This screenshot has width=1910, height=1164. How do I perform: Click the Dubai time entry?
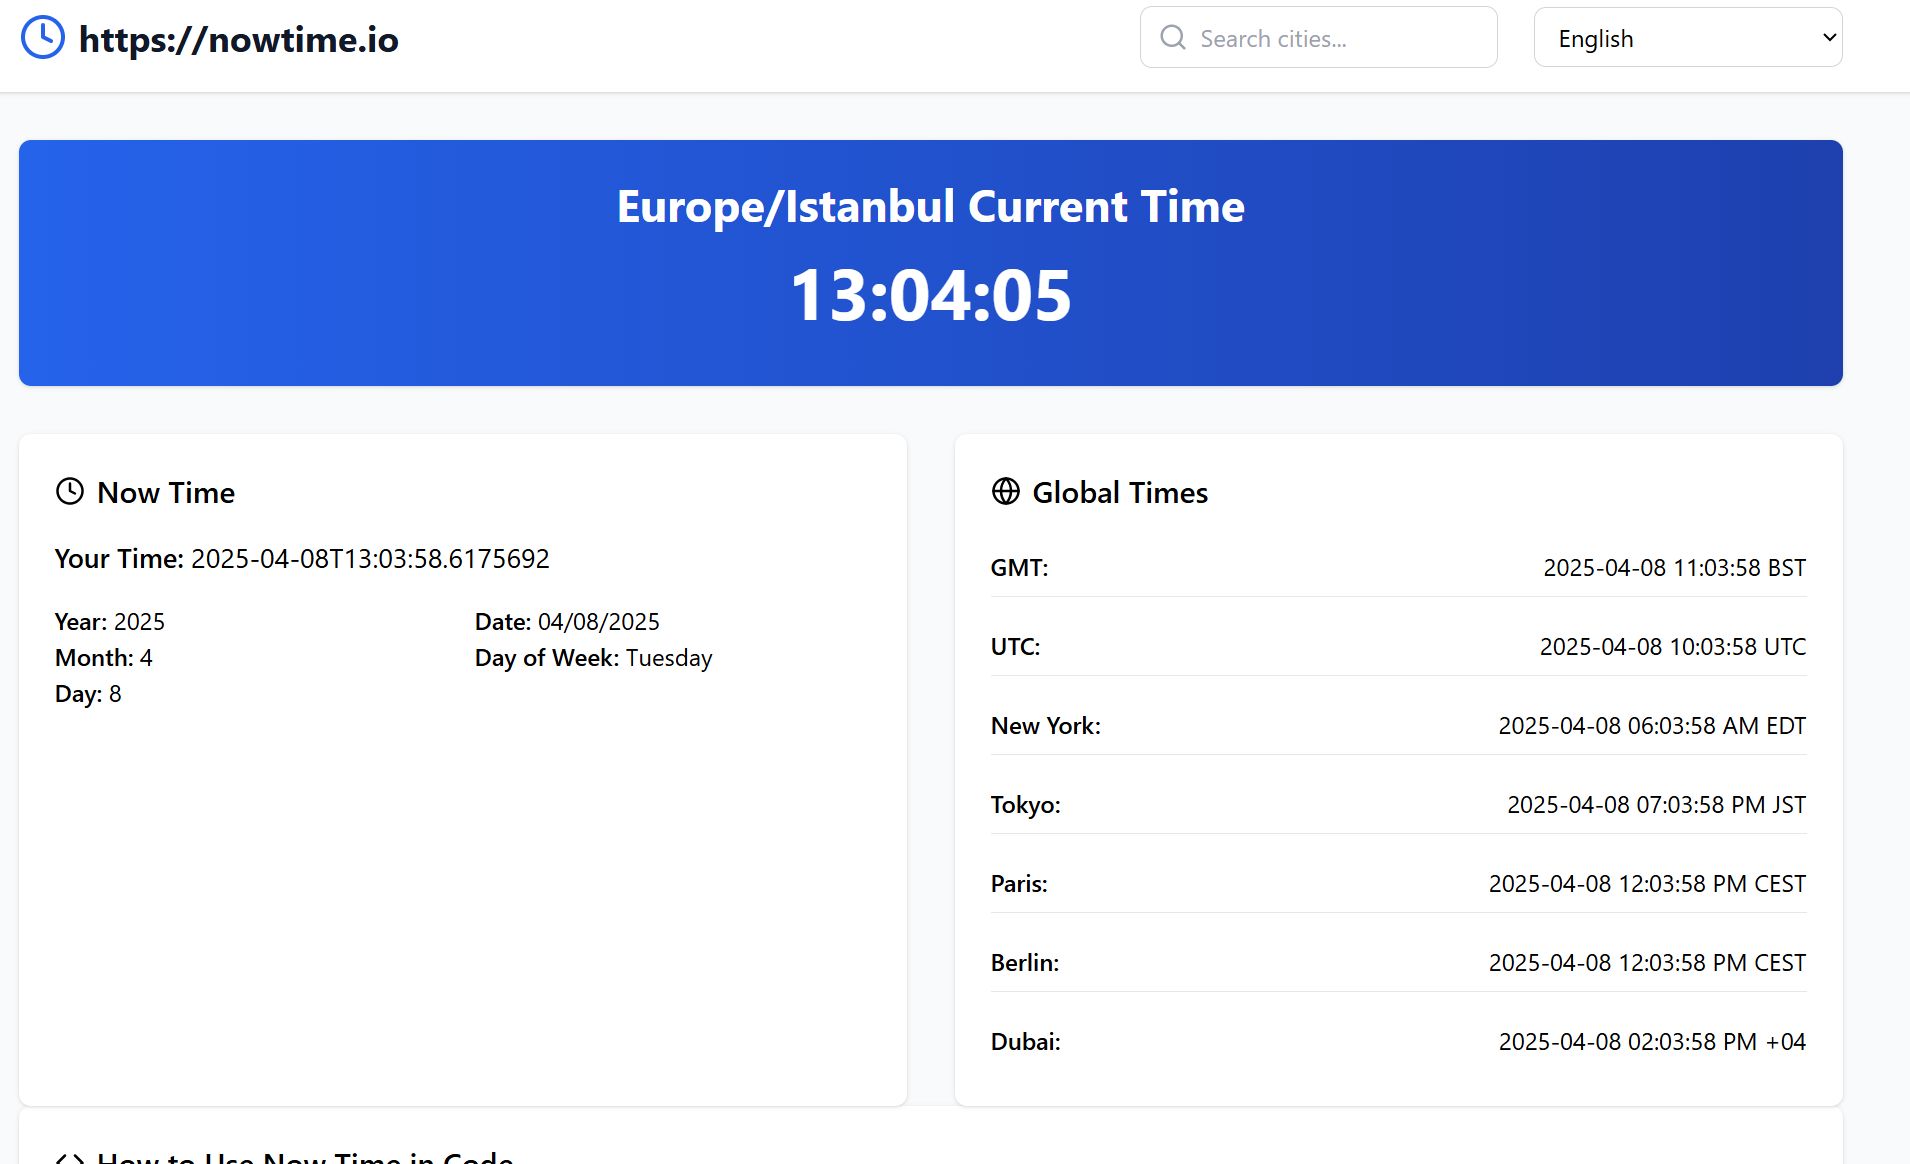click(1397, 1041)
